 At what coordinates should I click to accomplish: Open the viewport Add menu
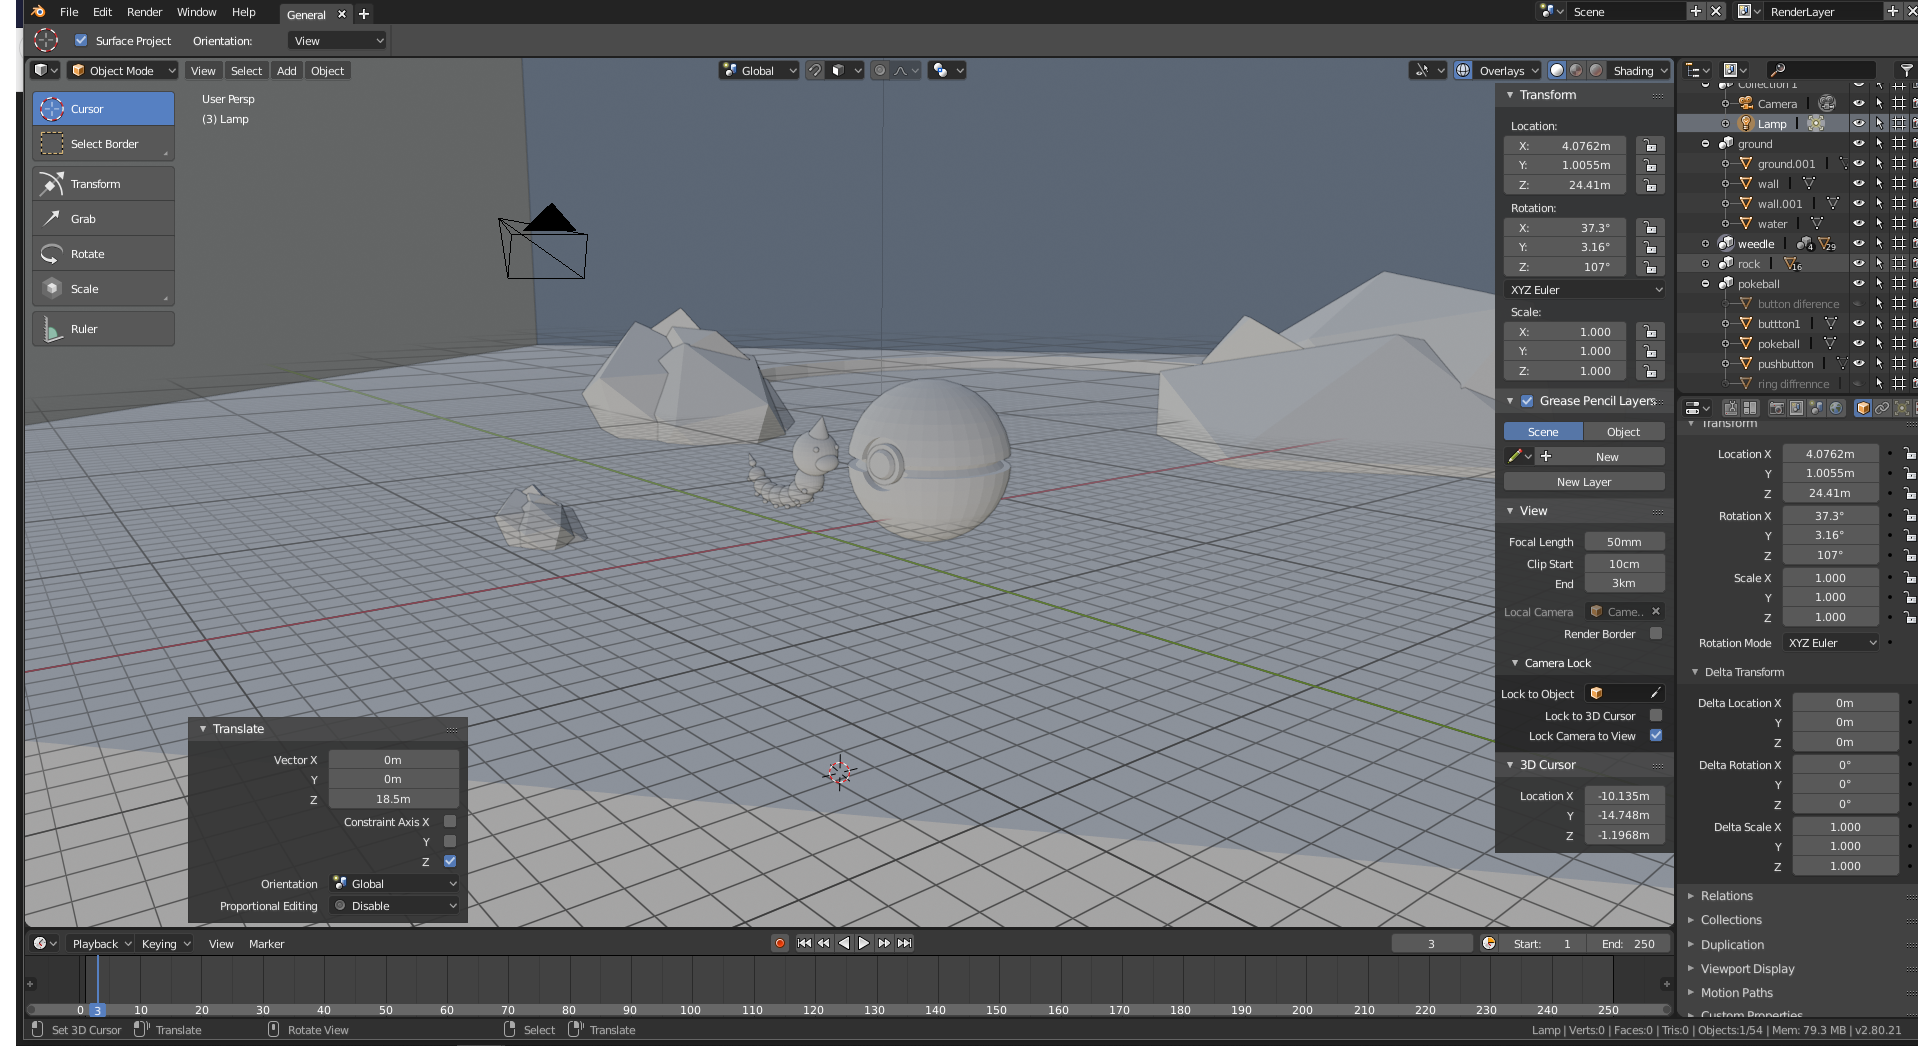coord(287,71)
